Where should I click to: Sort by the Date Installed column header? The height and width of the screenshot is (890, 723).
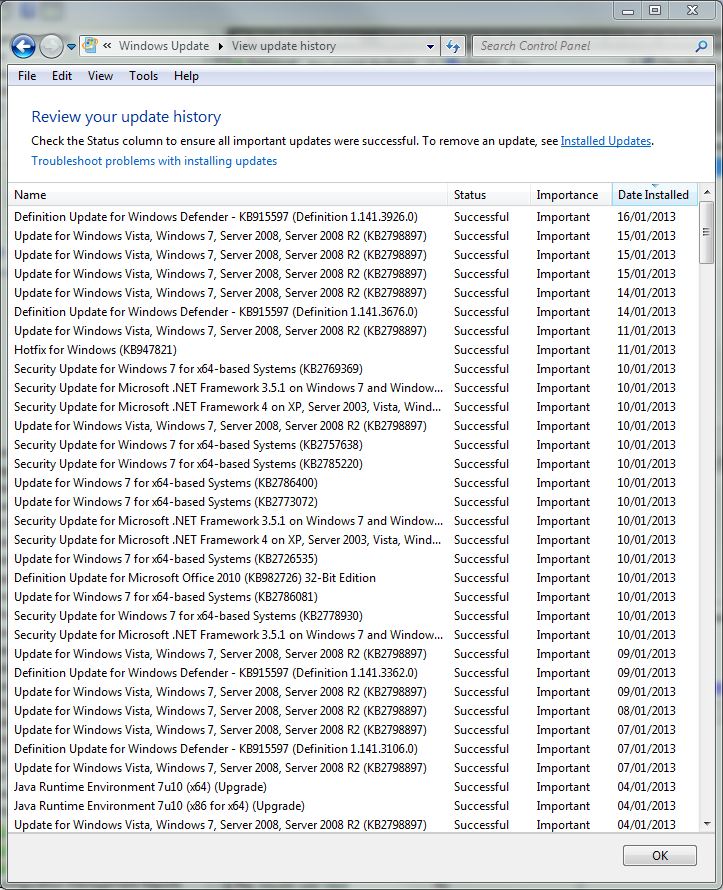click(654, 195)
